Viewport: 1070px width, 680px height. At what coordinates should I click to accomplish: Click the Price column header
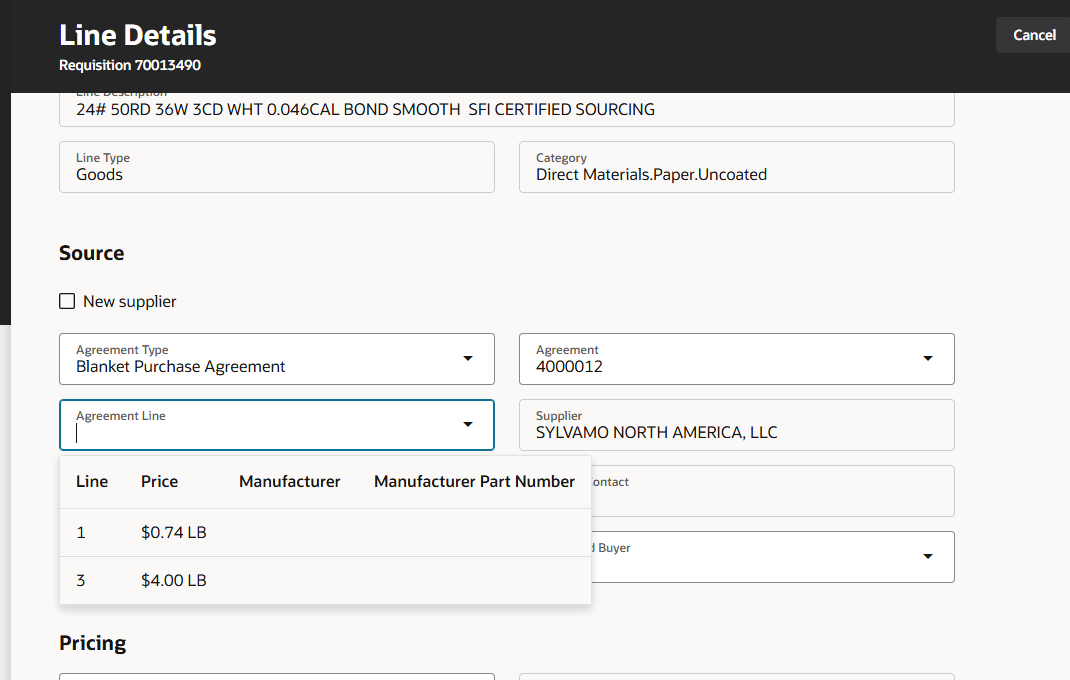[160, 481]
